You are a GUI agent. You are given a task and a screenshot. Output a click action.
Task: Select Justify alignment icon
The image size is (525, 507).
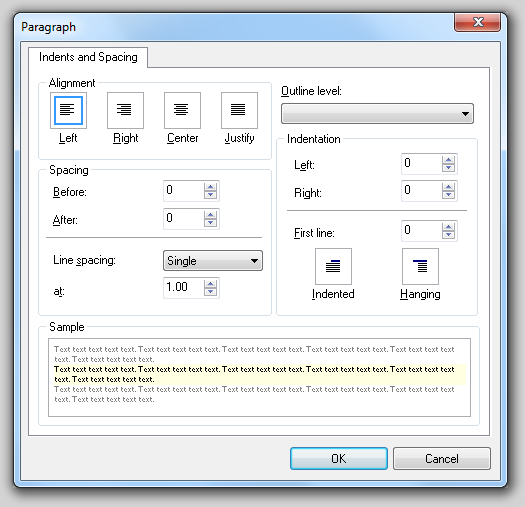pos(239,111)
